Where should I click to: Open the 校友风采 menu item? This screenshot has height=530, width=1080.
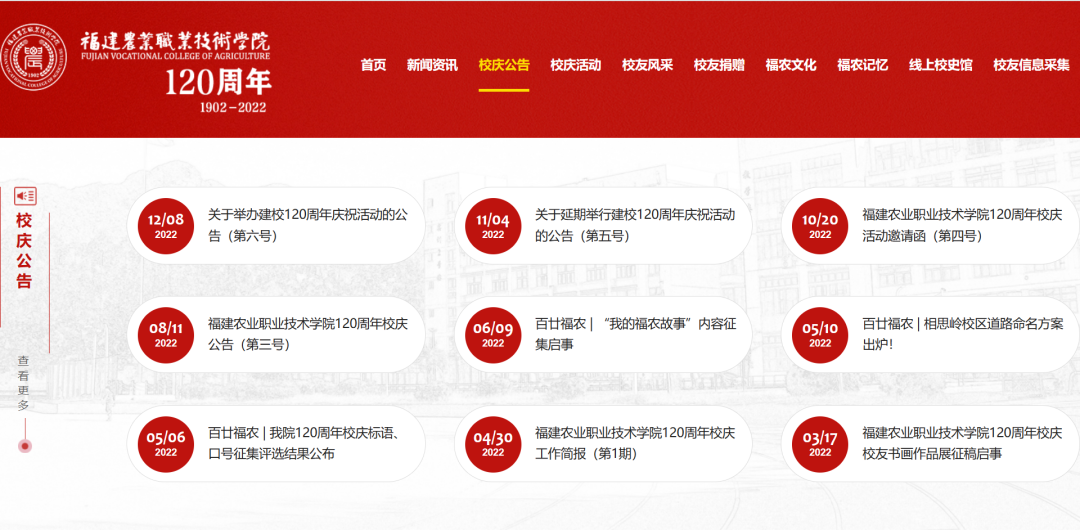tap(647, 65)
